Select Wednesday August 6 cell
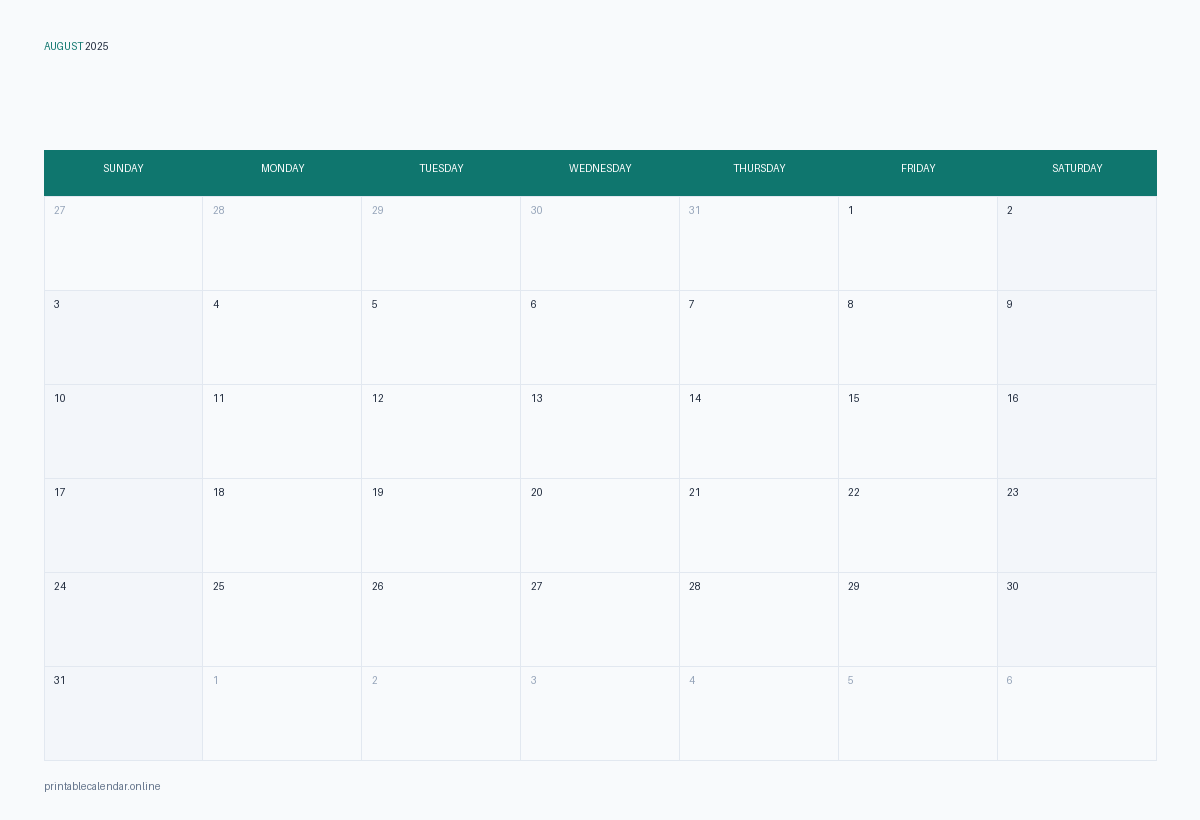 pos(600,338)
